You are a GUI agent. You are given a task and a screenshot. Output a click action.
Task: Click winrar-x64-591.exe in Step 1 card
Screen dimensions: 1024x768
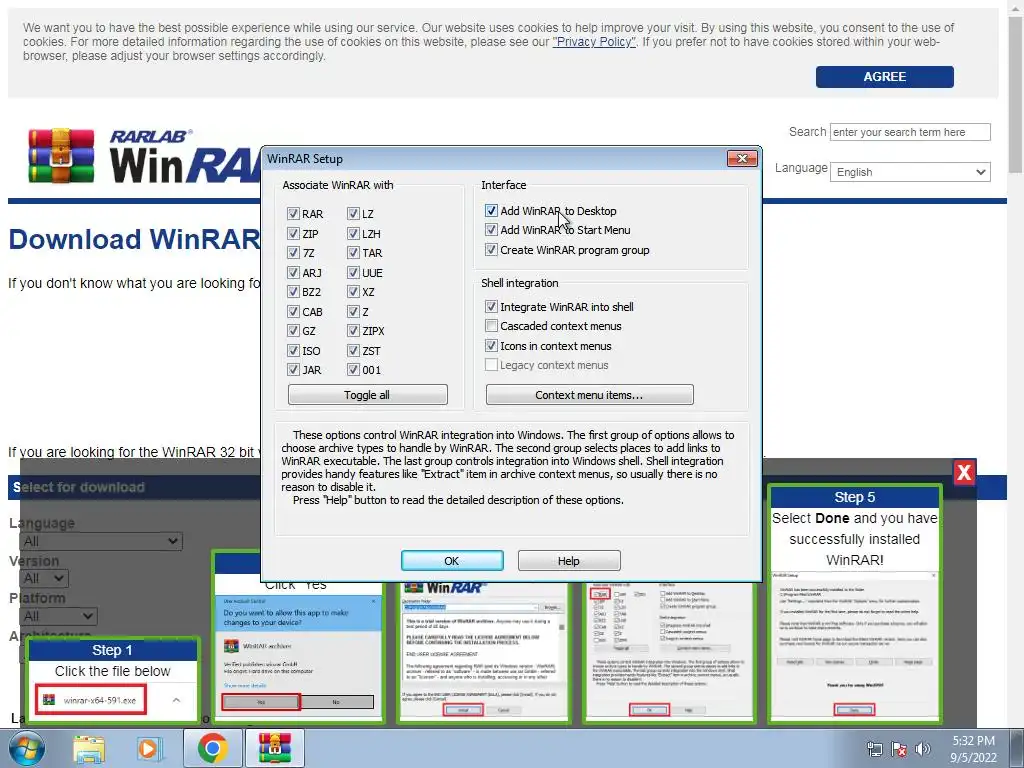pyautogui.click(x=91, y=700)
